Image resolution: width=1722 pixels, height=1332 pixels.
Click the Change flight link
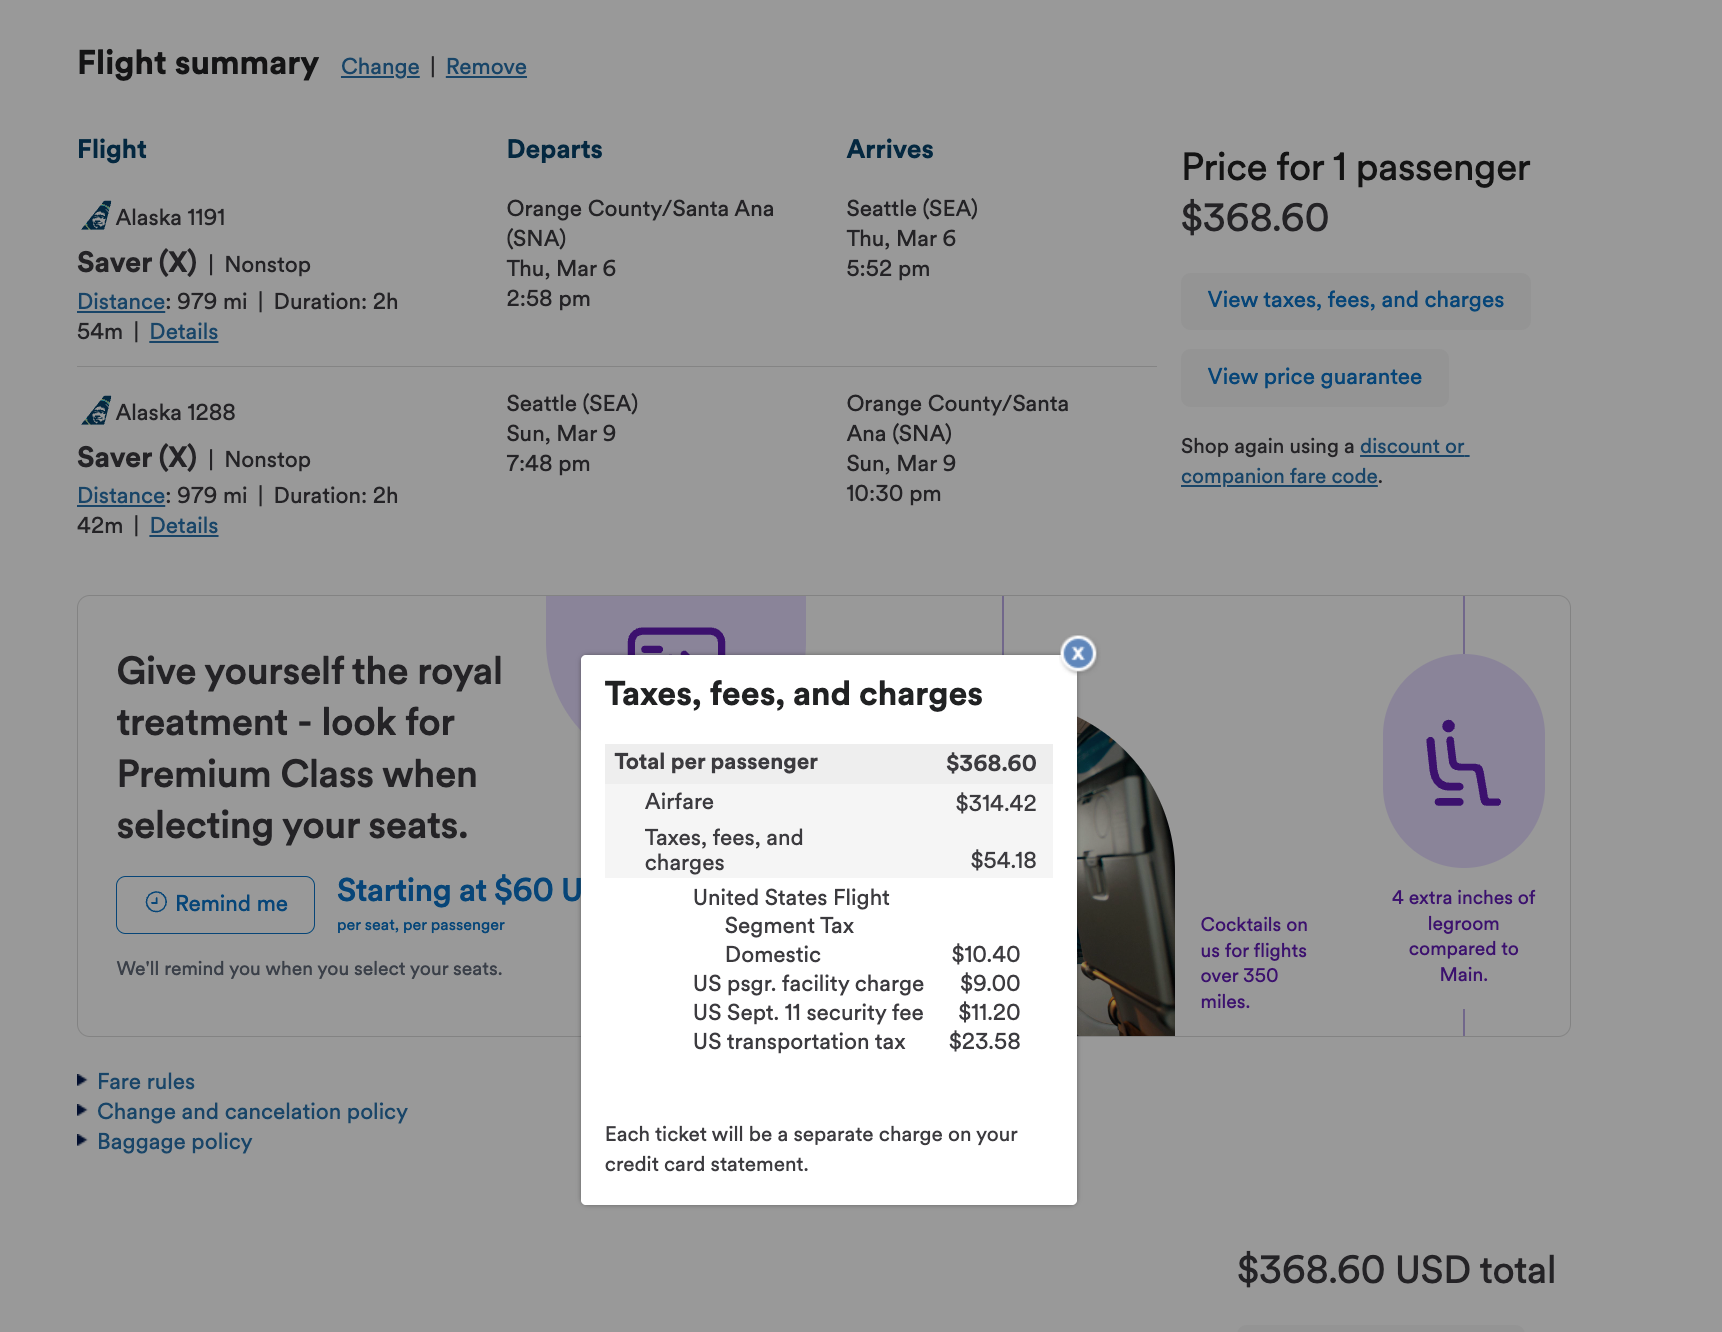(380, 67)
